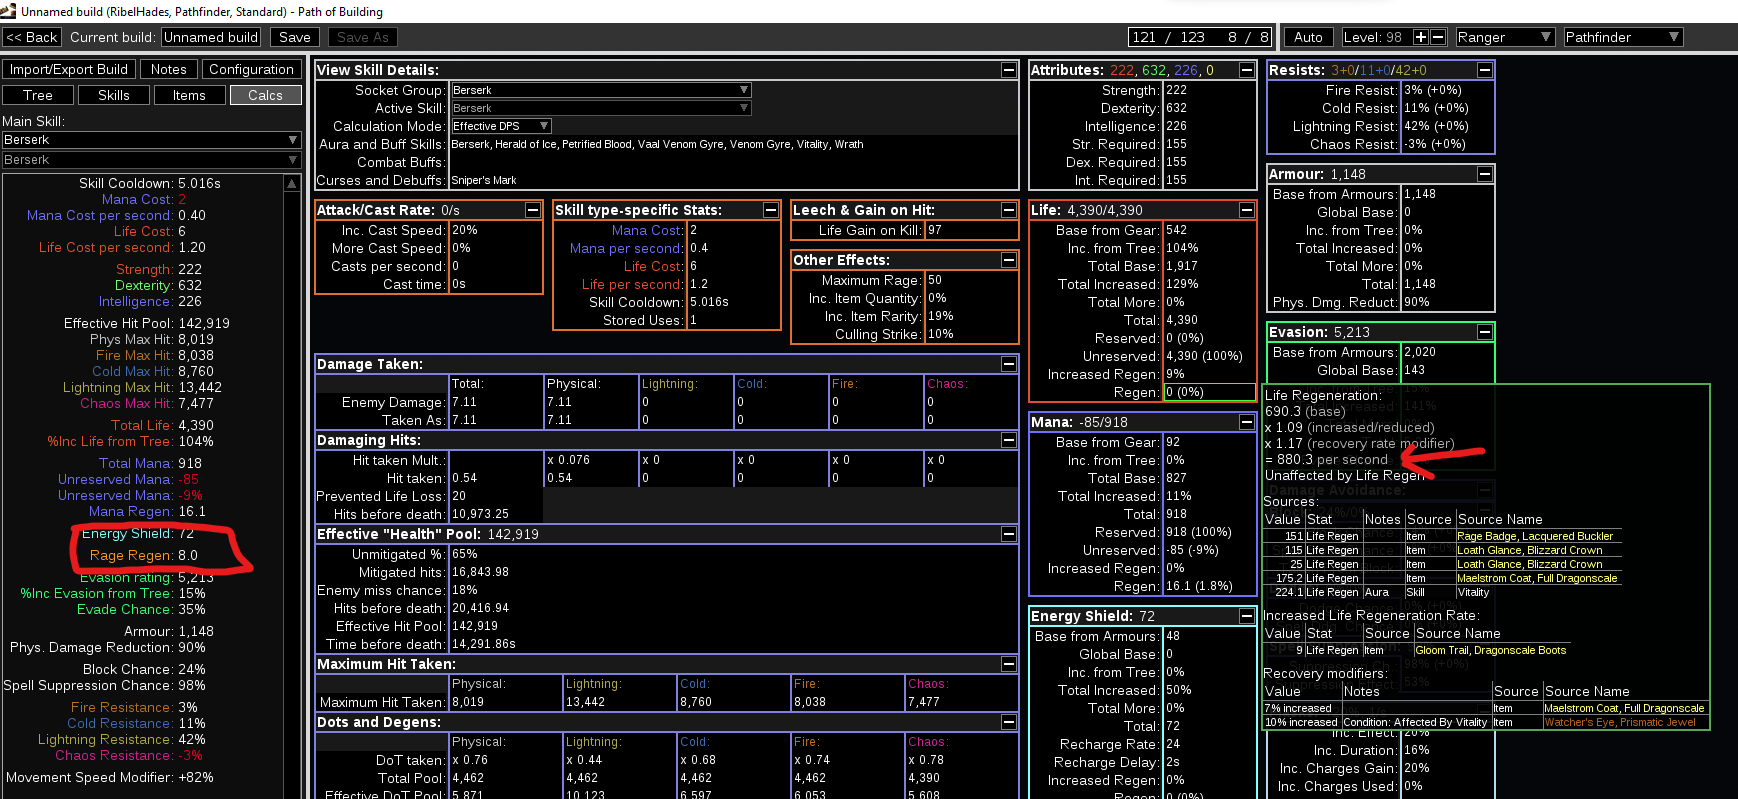Open the Notes tab
The image size is (1738, 799).
click(x=169, y=69)
